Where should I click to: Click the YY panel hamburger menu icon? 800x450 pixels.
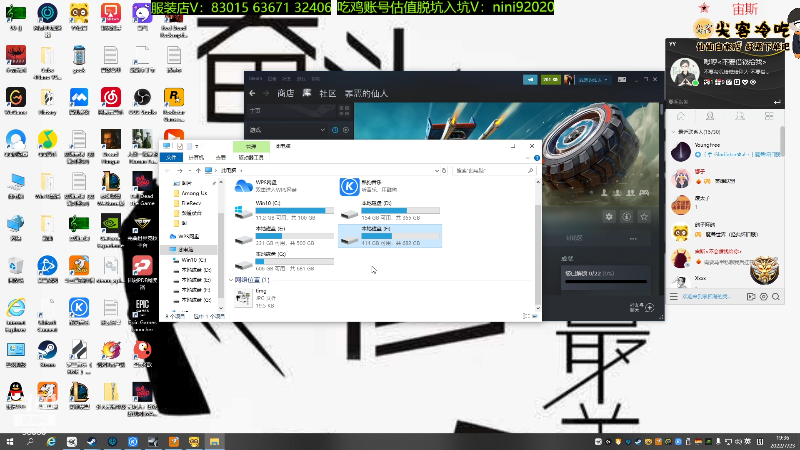[673, 296]
